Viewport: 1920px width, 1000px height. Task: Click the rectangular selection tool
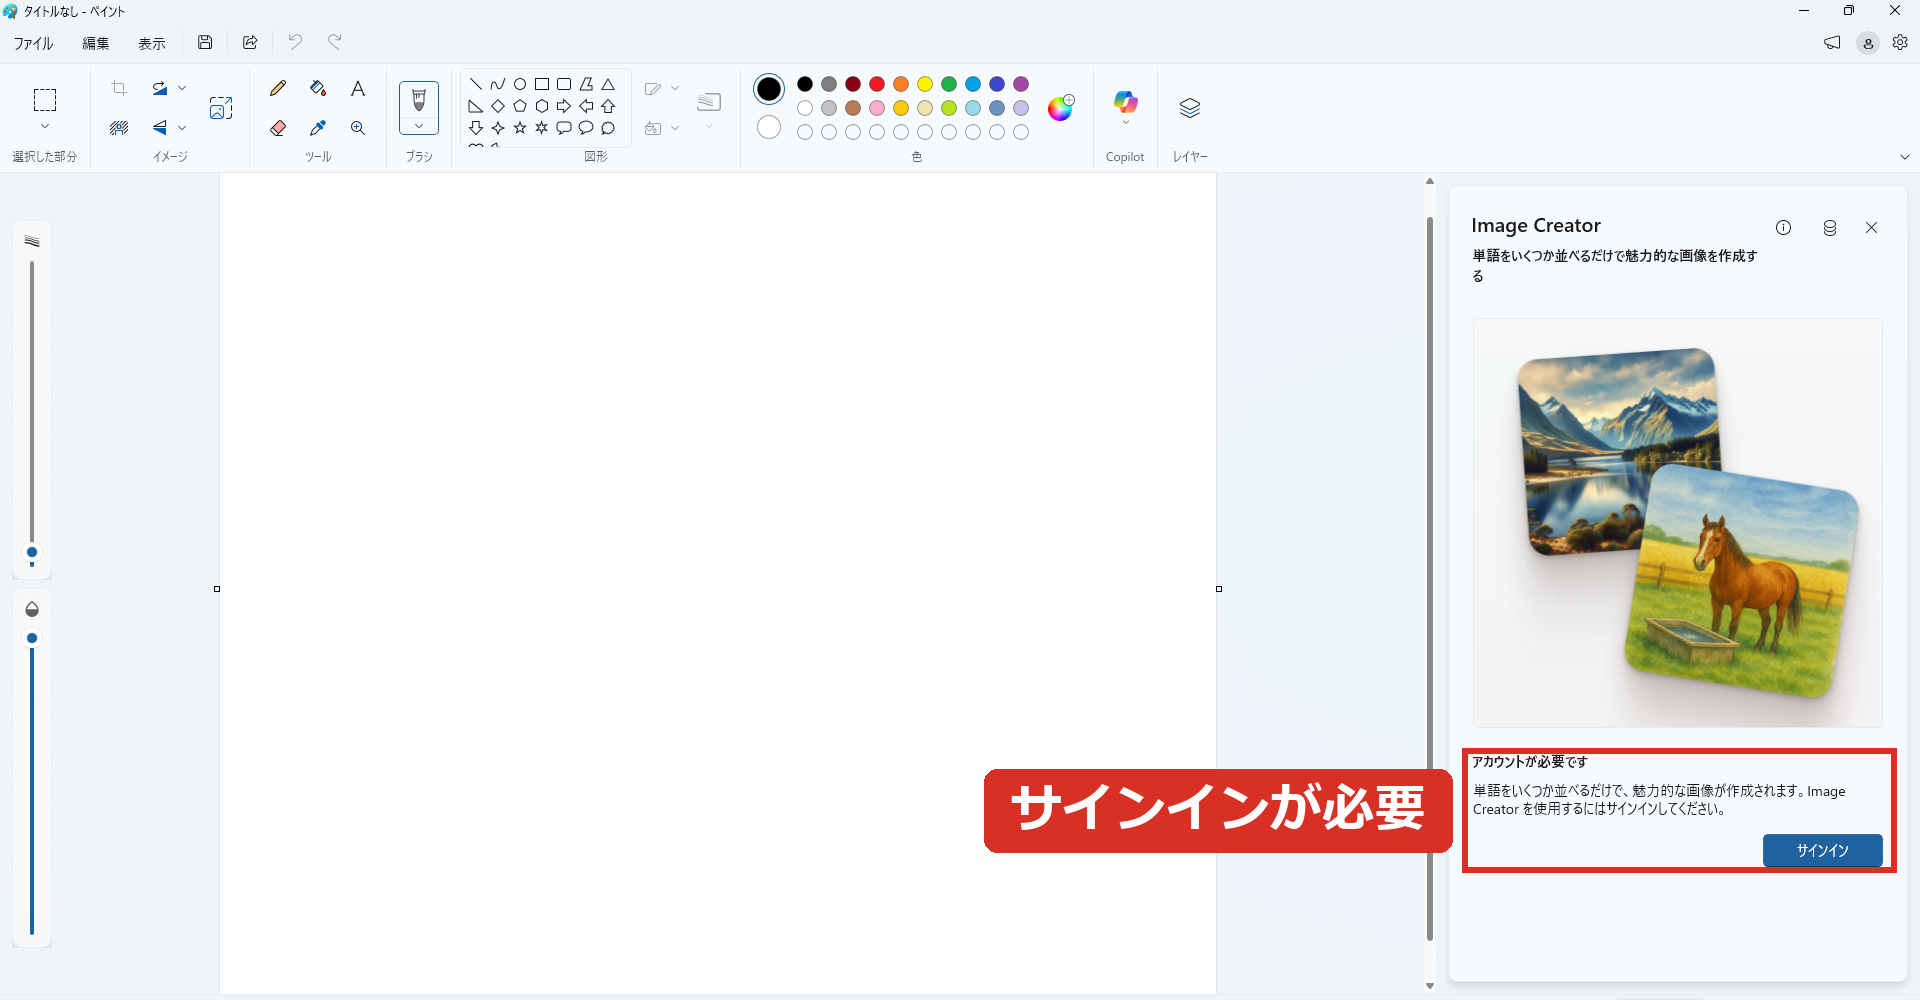45,99
